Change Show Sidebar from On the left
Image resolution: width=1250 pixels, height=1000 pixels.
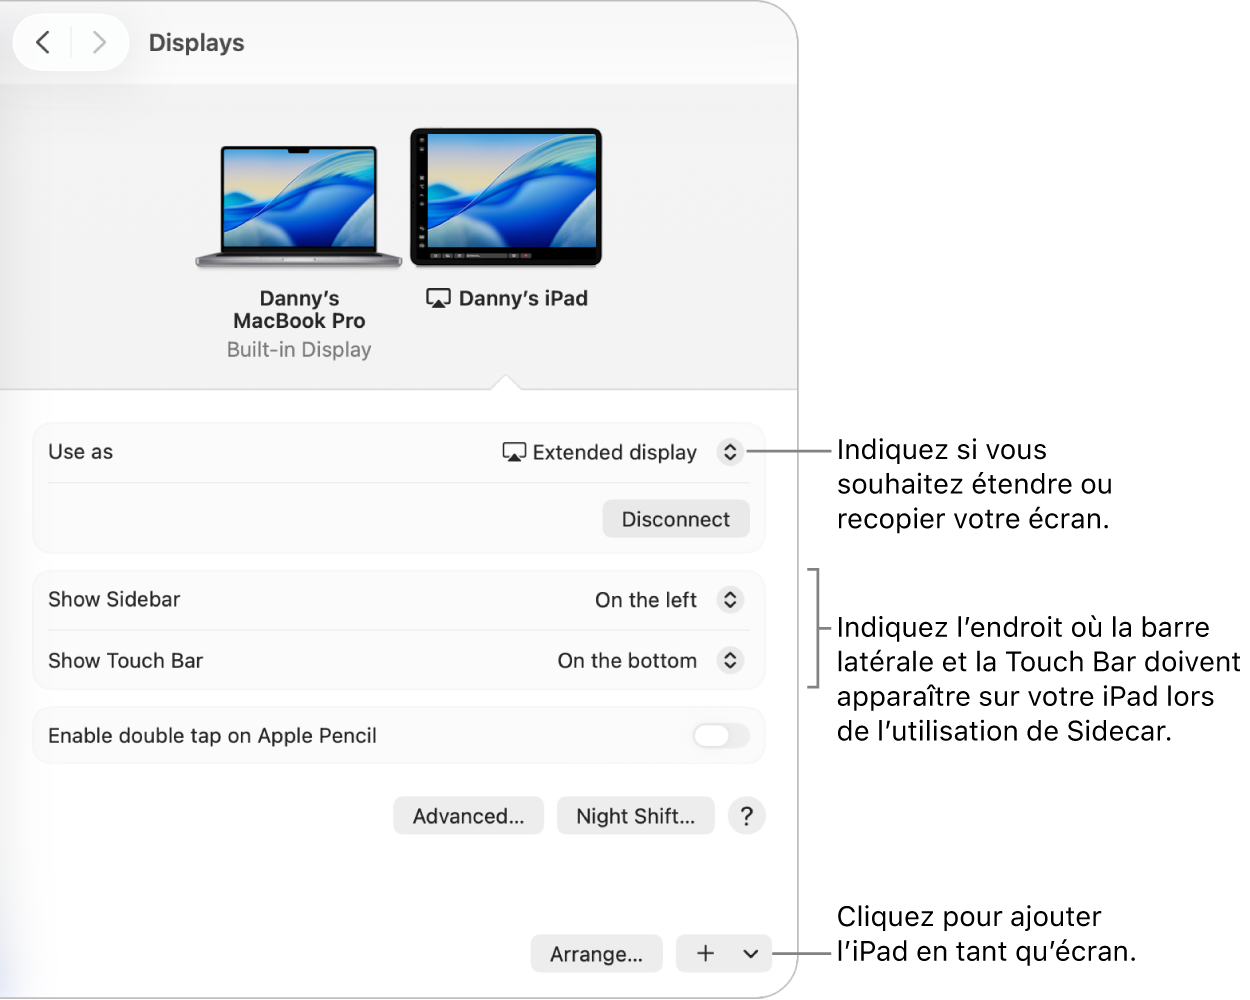click(x=730, y=600)
